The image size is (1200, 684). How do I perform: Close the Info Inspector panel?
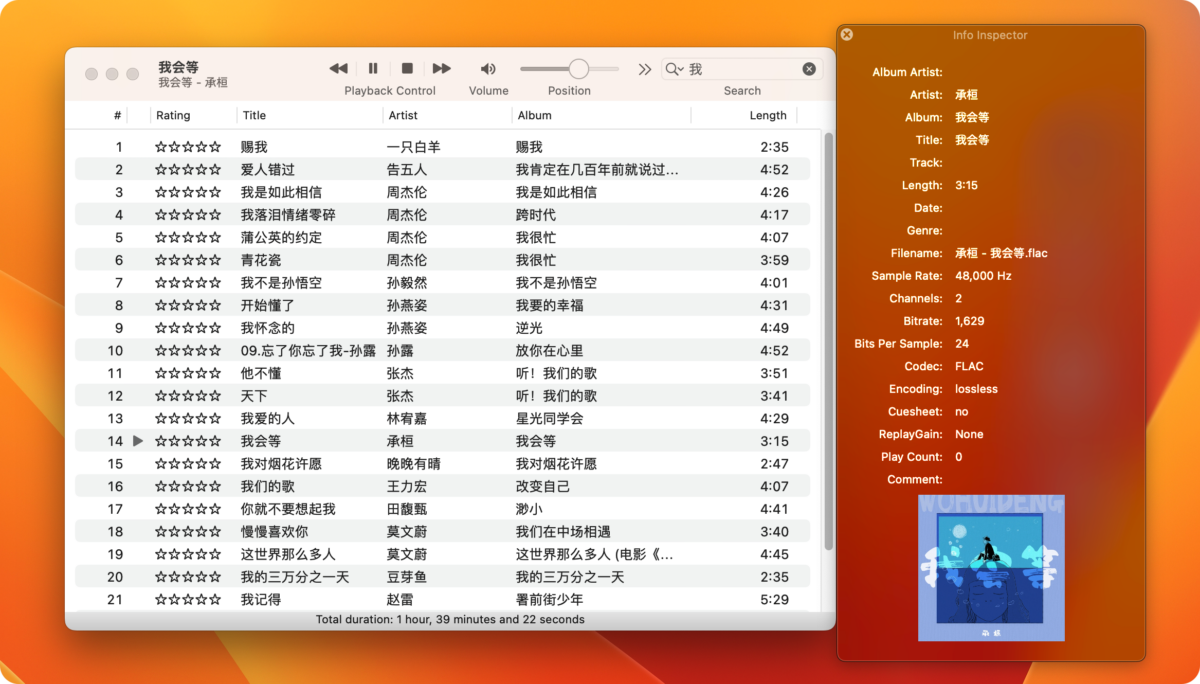[x=847, y=35]
